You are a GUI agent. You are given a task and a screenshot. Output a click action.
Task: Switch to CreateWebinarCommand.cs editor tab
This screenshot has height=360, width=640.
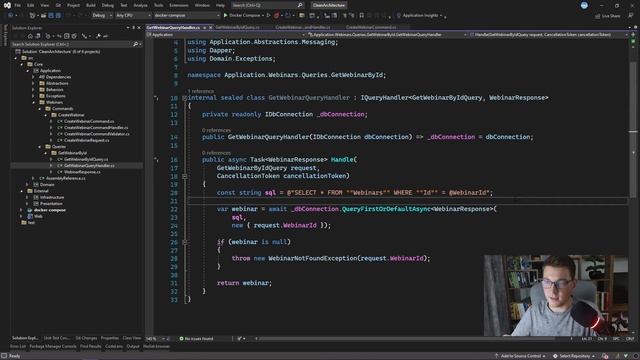(x=371, y=27)
